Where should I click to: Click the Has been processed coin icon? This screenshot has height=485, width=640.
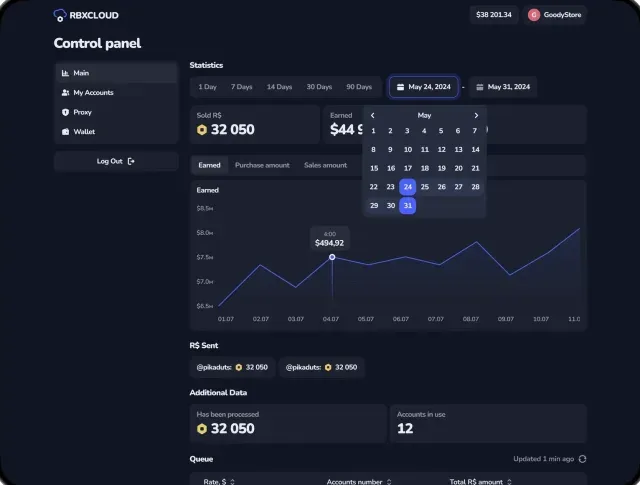click(x=202, y=429)
